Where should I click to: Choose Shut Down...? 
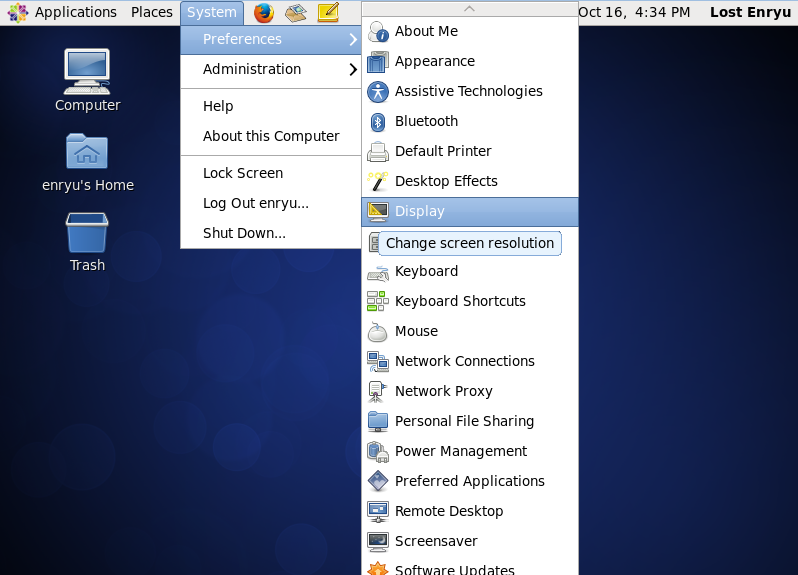point(271,234)
